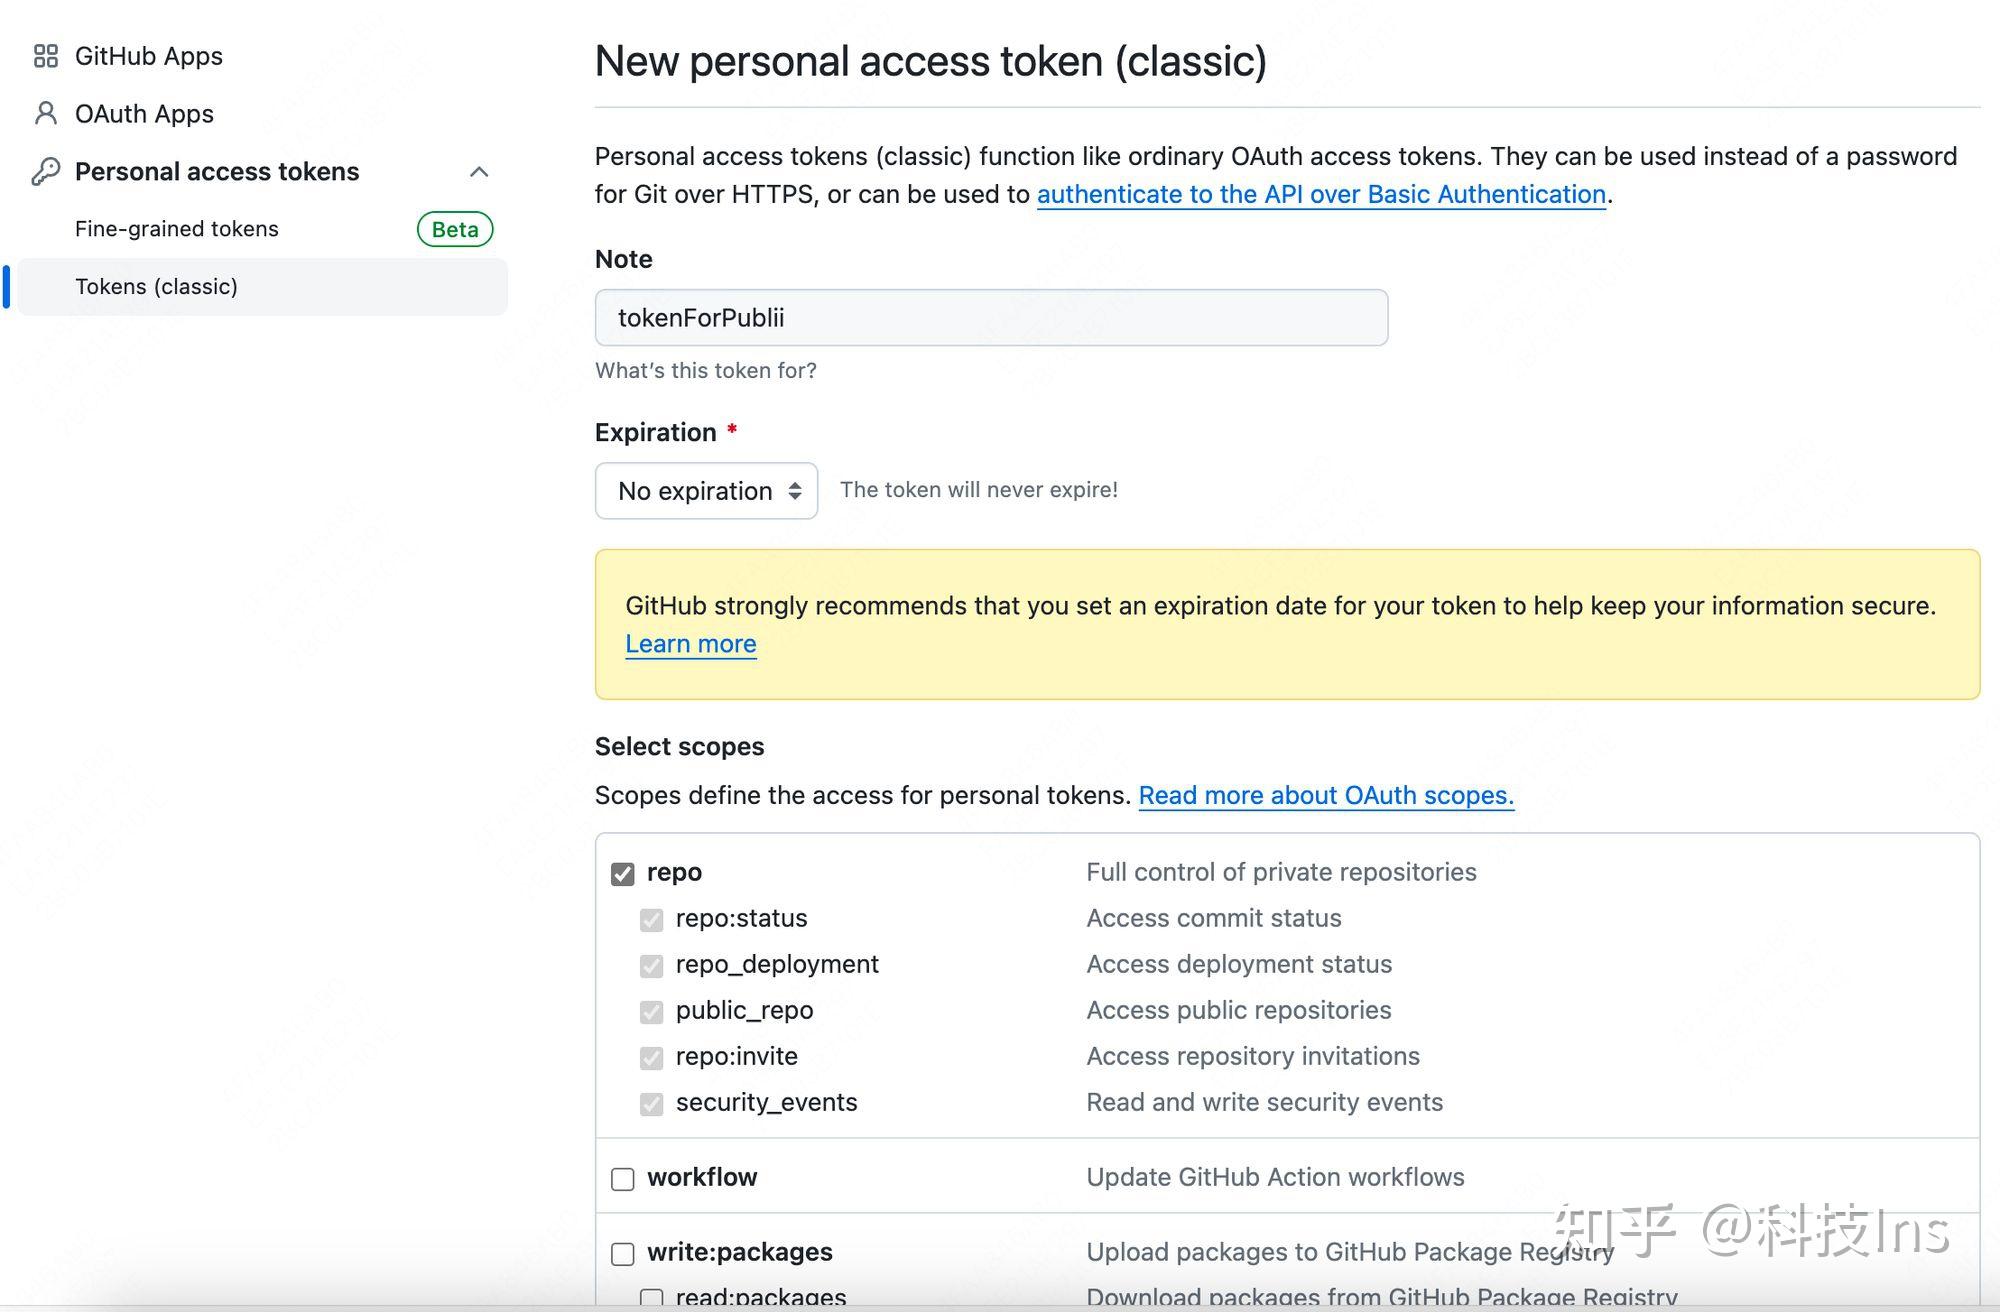Enable the read:packages checkbox

[653, 1297]
